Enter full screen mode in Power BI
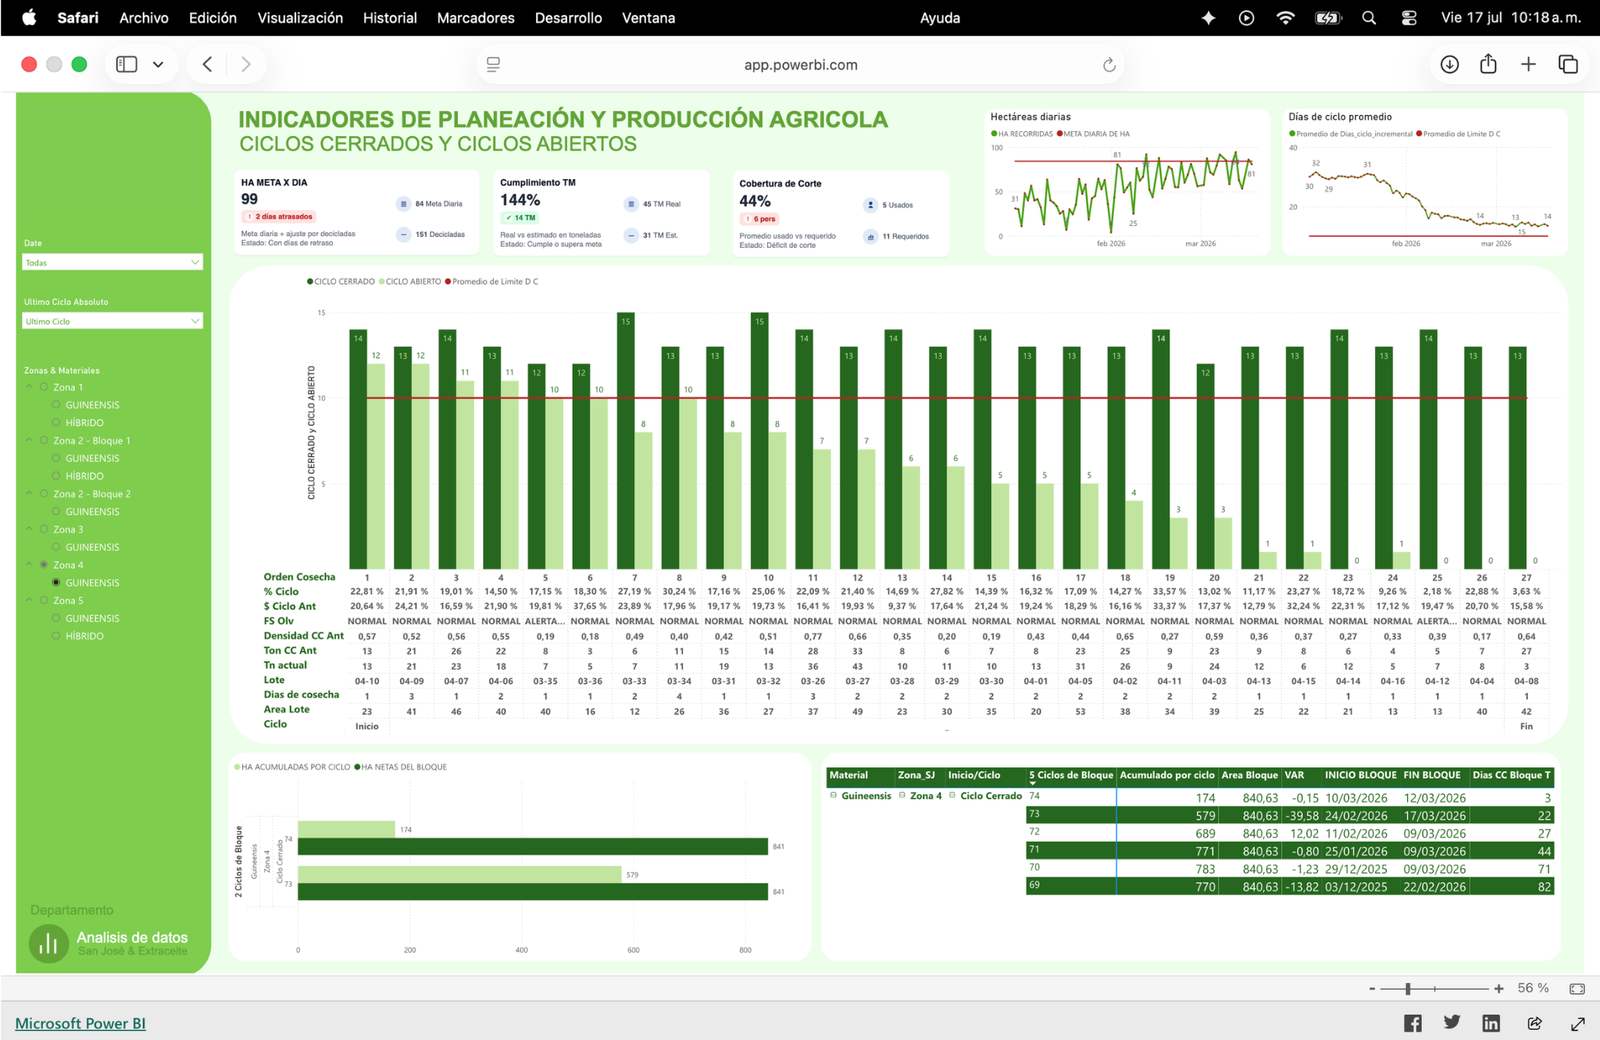1600x1040 pixels. pos(1578,1023)
